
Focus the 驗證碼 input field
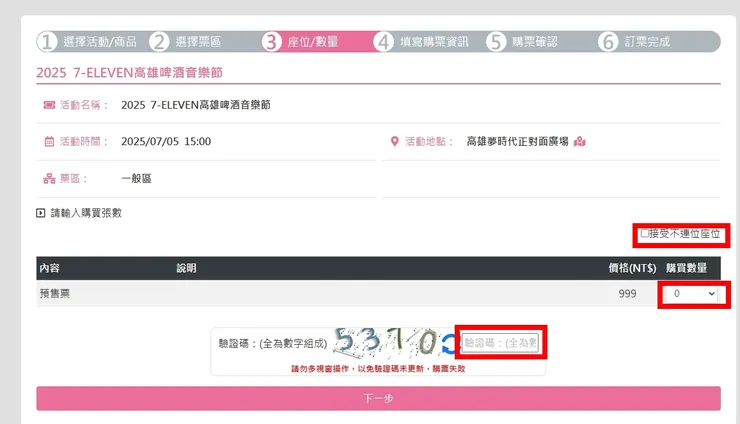(x=500, y=343)
